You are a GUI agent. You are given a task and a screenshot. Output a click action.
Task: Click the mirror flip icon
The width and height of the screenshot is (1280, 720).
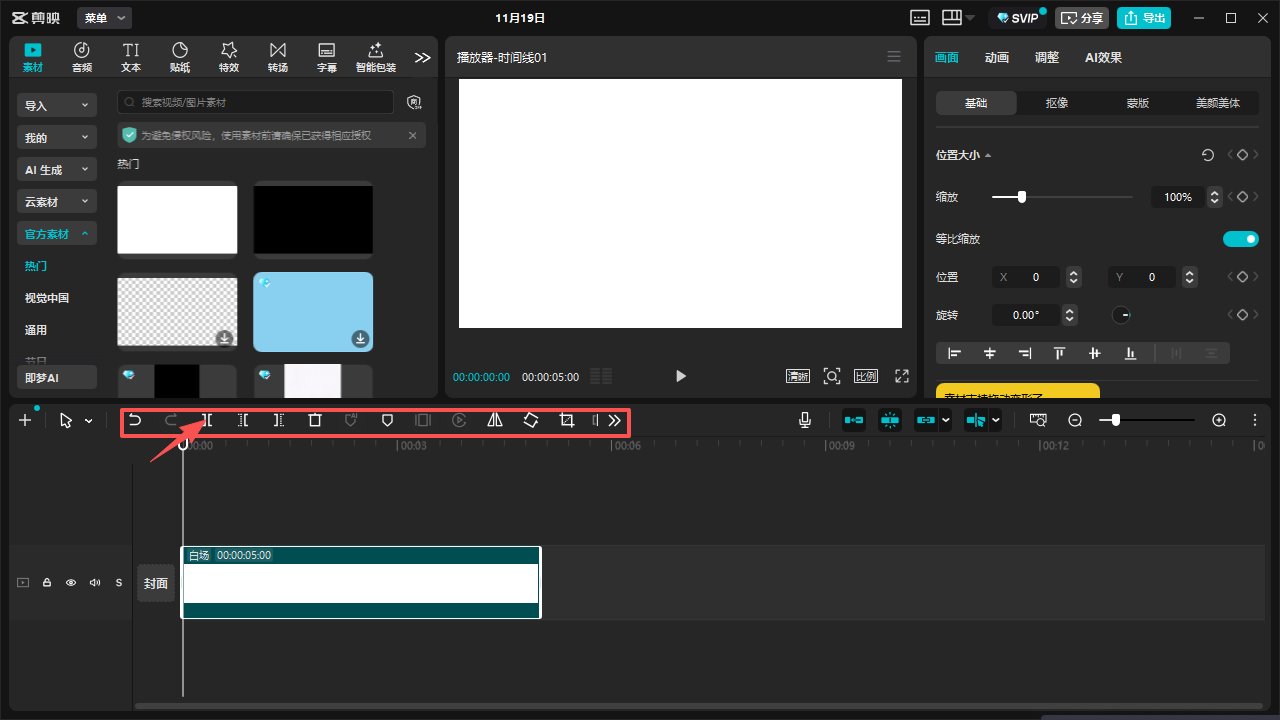pyautogui.click(x=495, y=421)
